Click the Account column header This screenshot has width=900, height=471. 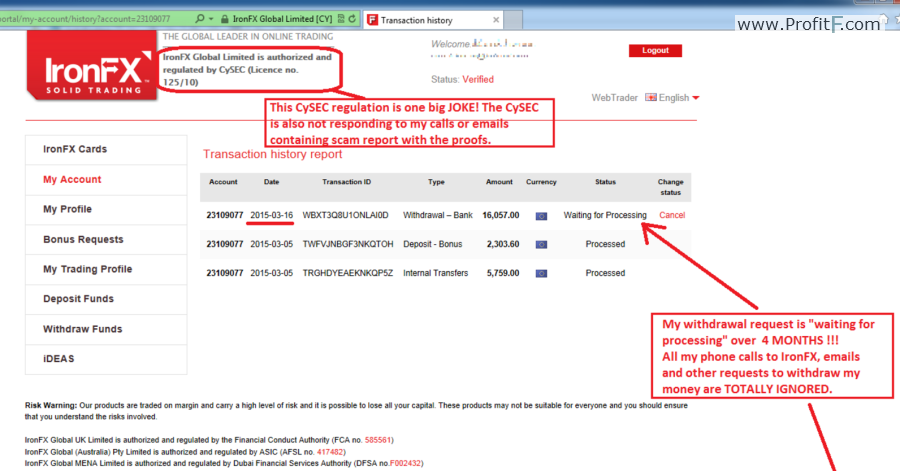coord(223,182)
